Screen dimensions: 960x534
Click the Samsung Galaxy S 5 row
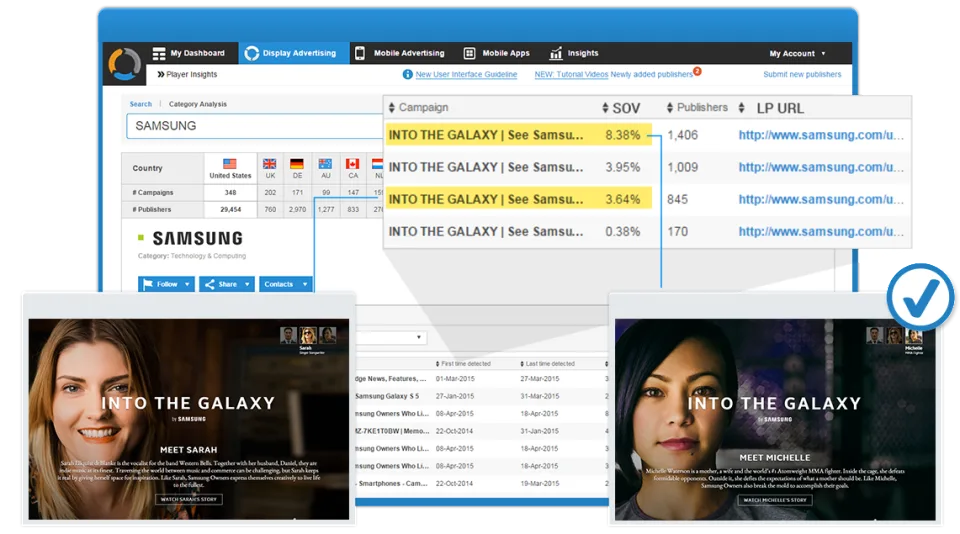coord(481,396)
